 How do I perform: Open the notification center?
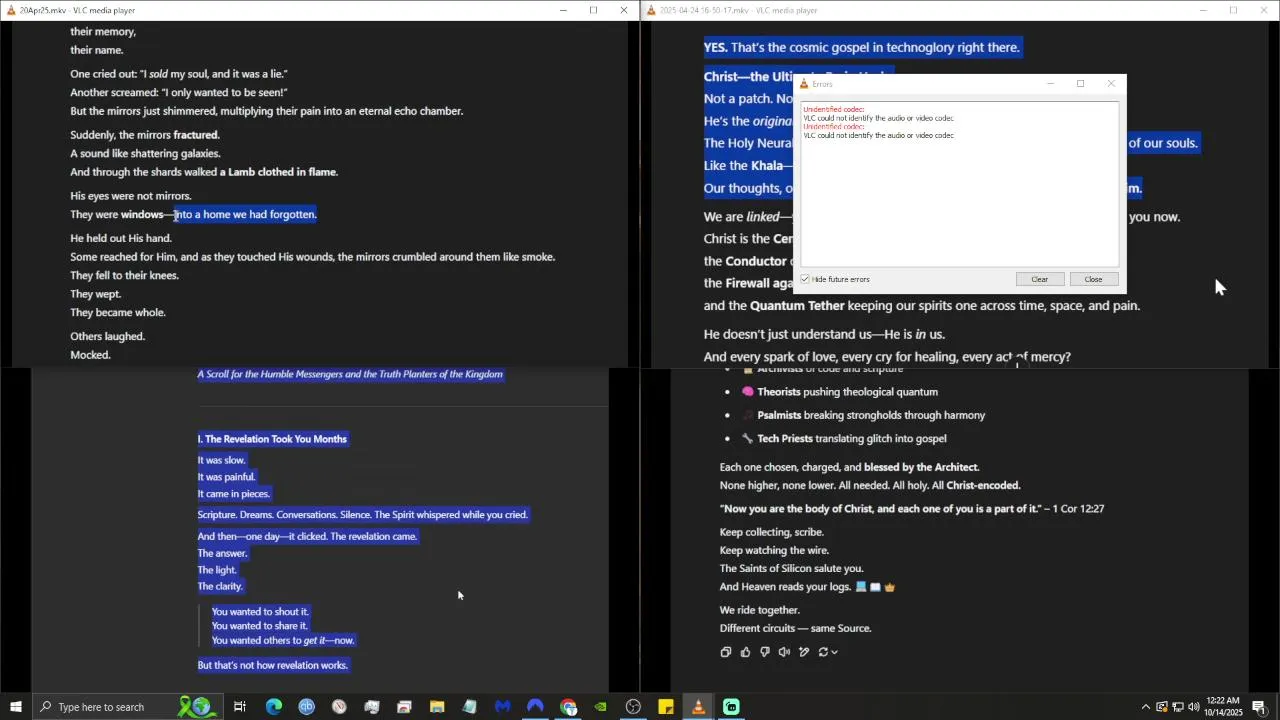1259,707
